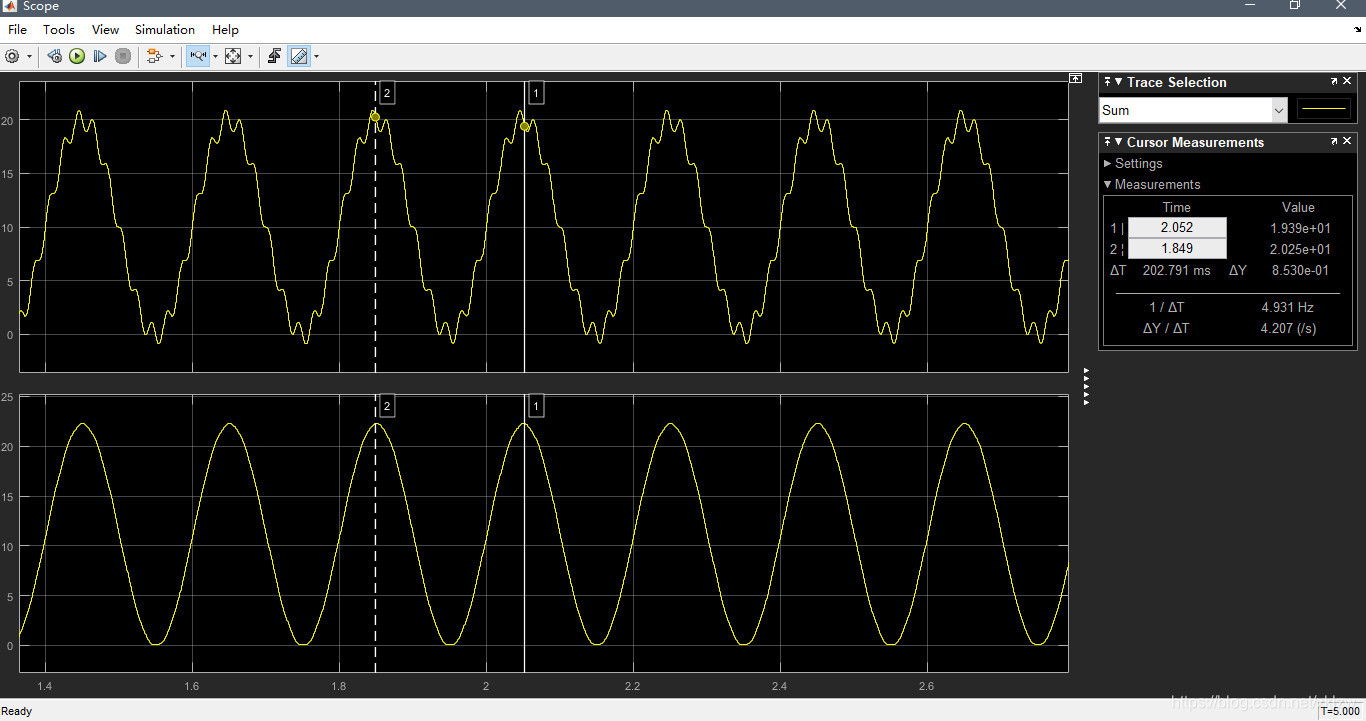The image size is (1366, 721).
Task: Open the Help menu
Action: coord(225,30)
